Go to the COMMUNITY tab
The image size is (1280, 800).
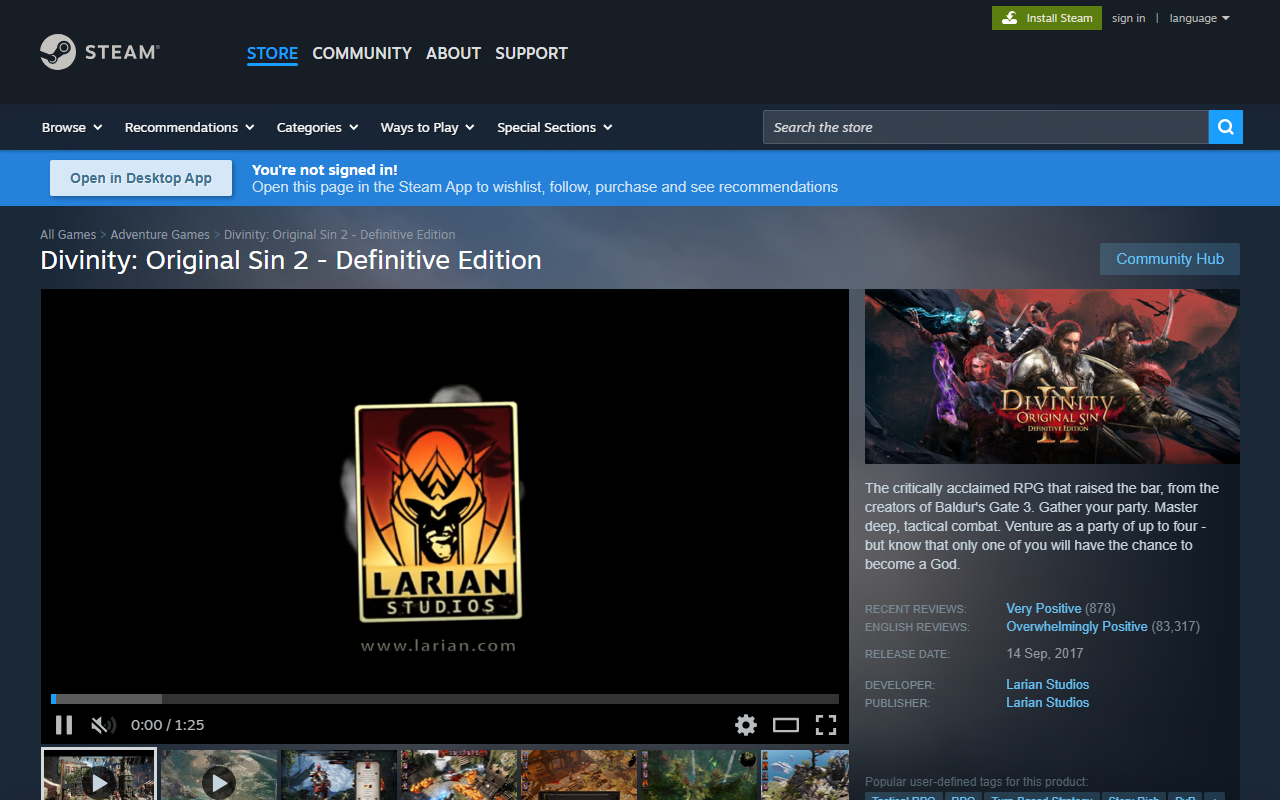click(x=362, y=53)
